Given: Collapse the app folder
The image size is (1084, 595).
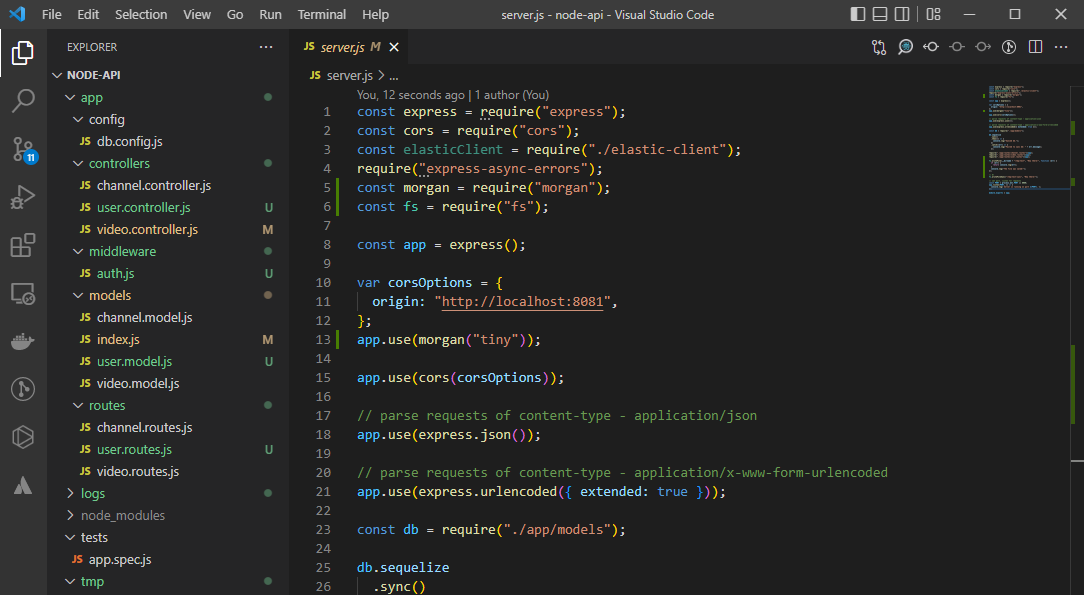Looking at the screenshot, I should coord(70,97).
